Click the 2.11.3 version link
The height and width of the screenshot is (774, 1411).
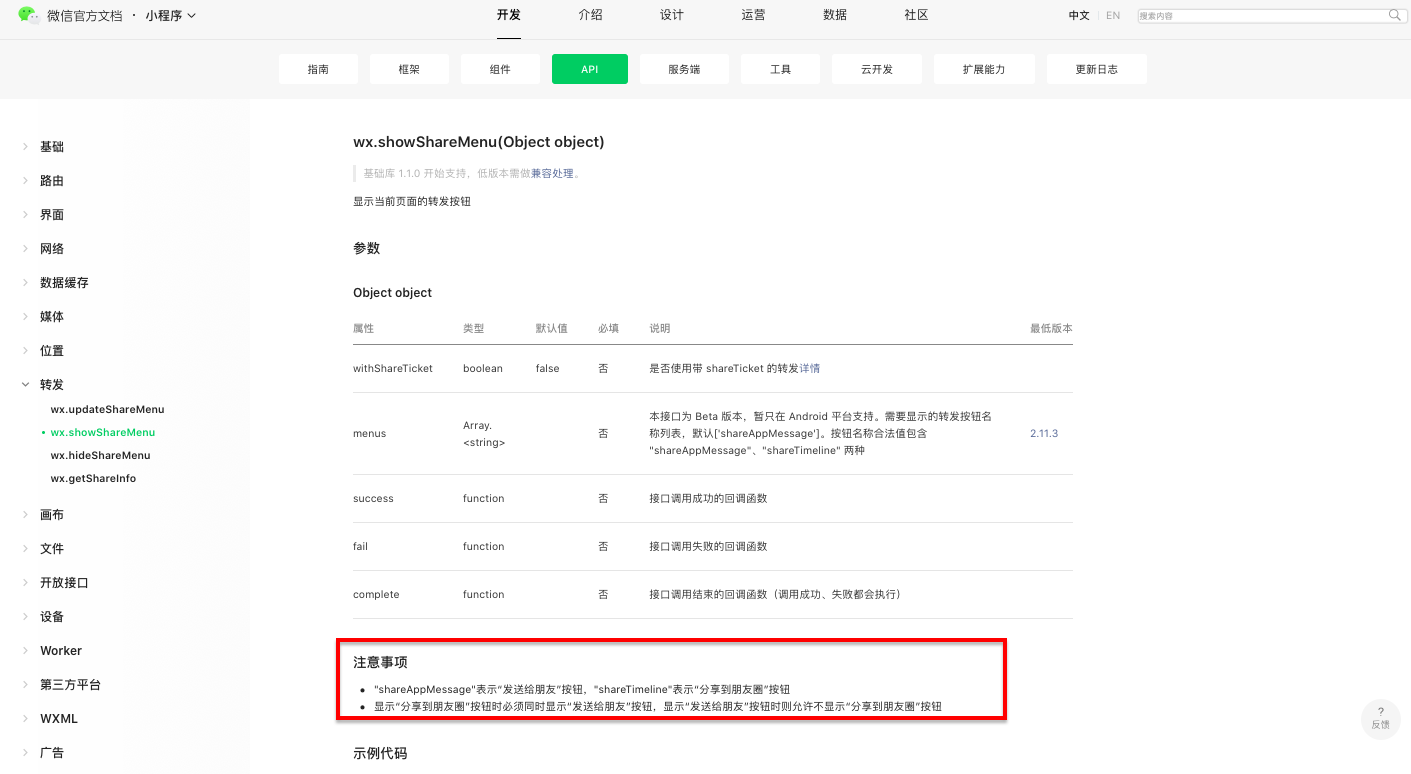1044,433
